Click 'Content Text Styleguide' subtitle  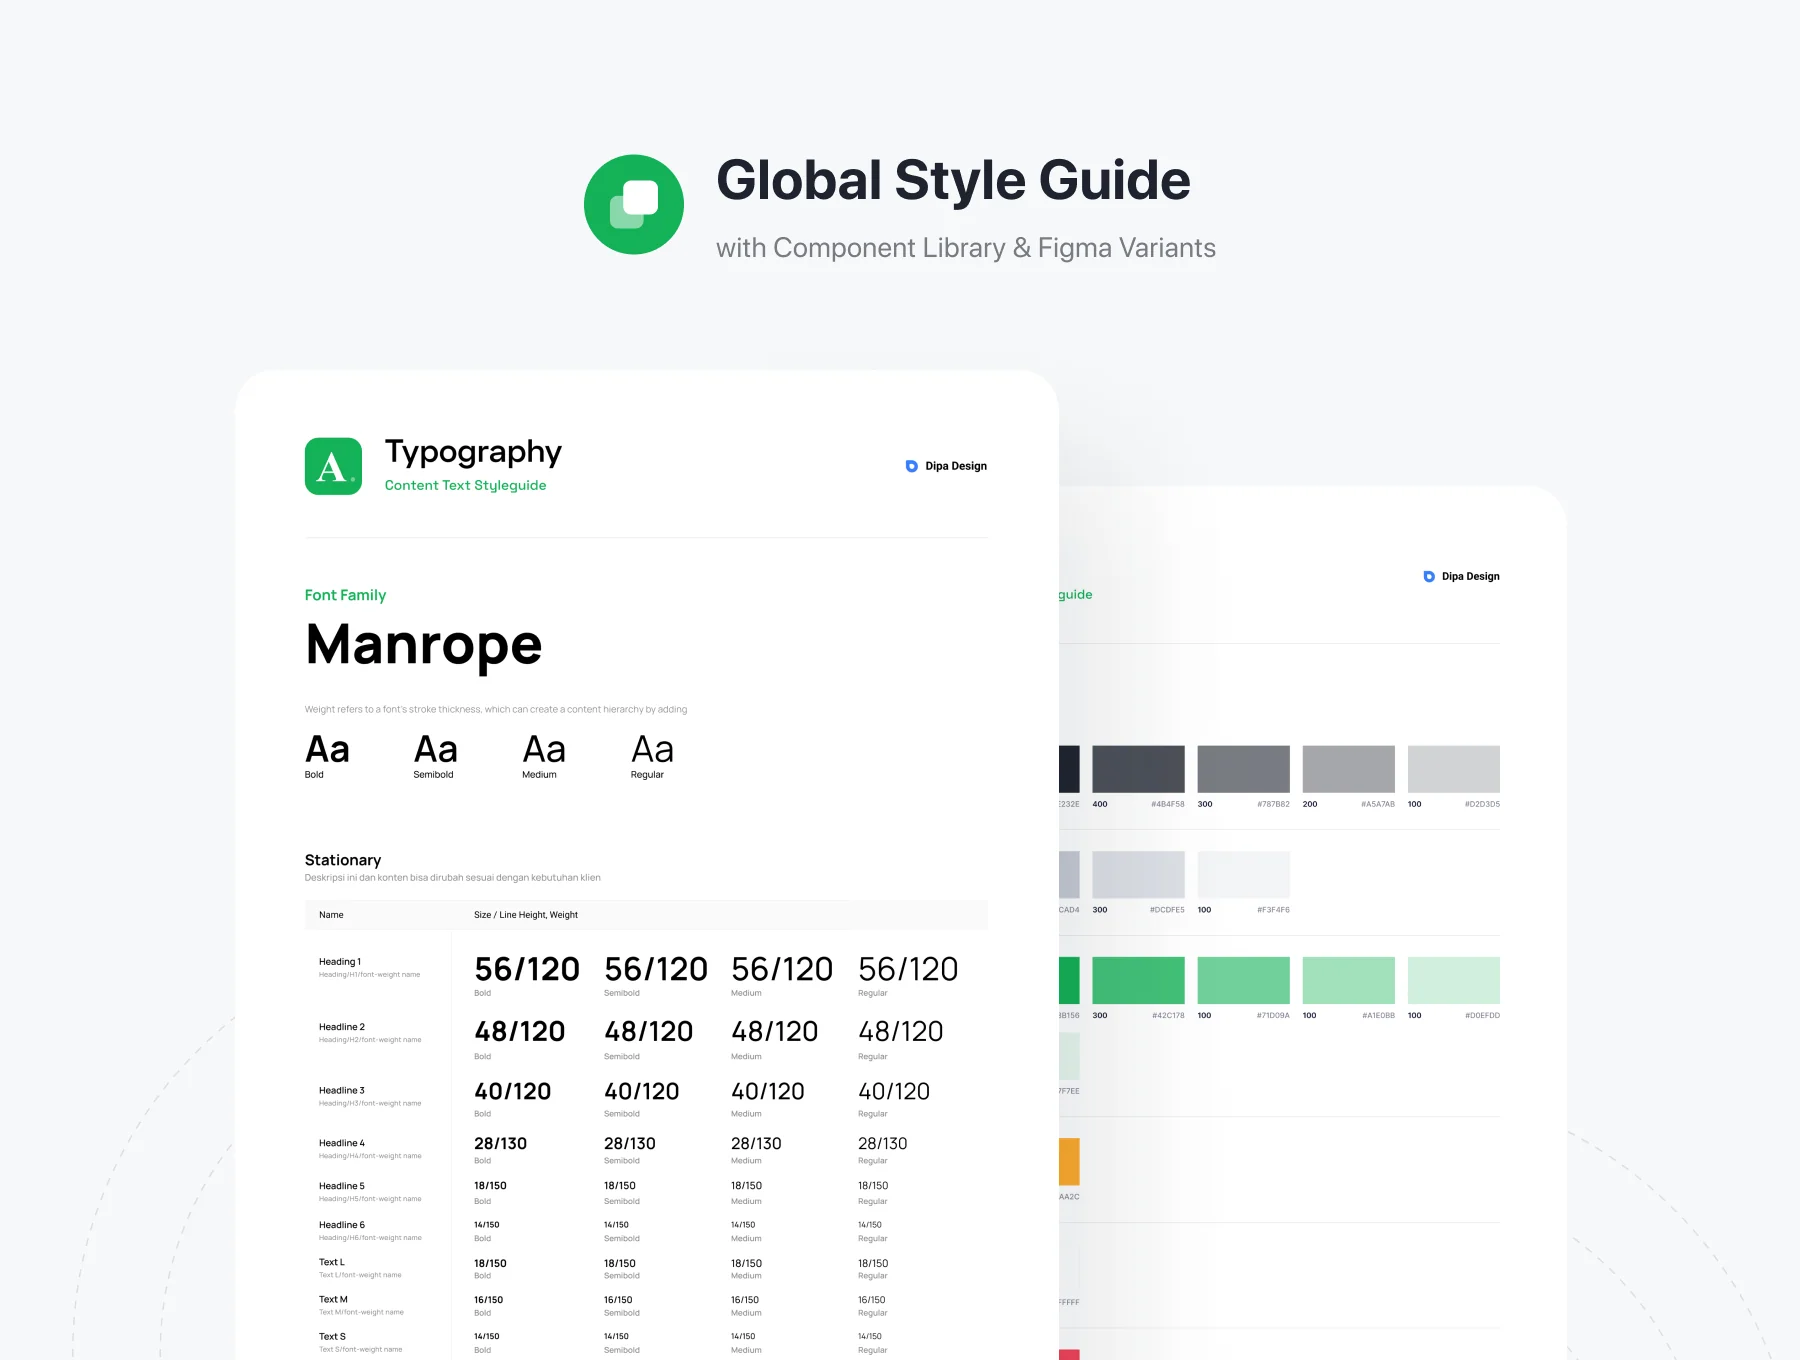[465, 485]
